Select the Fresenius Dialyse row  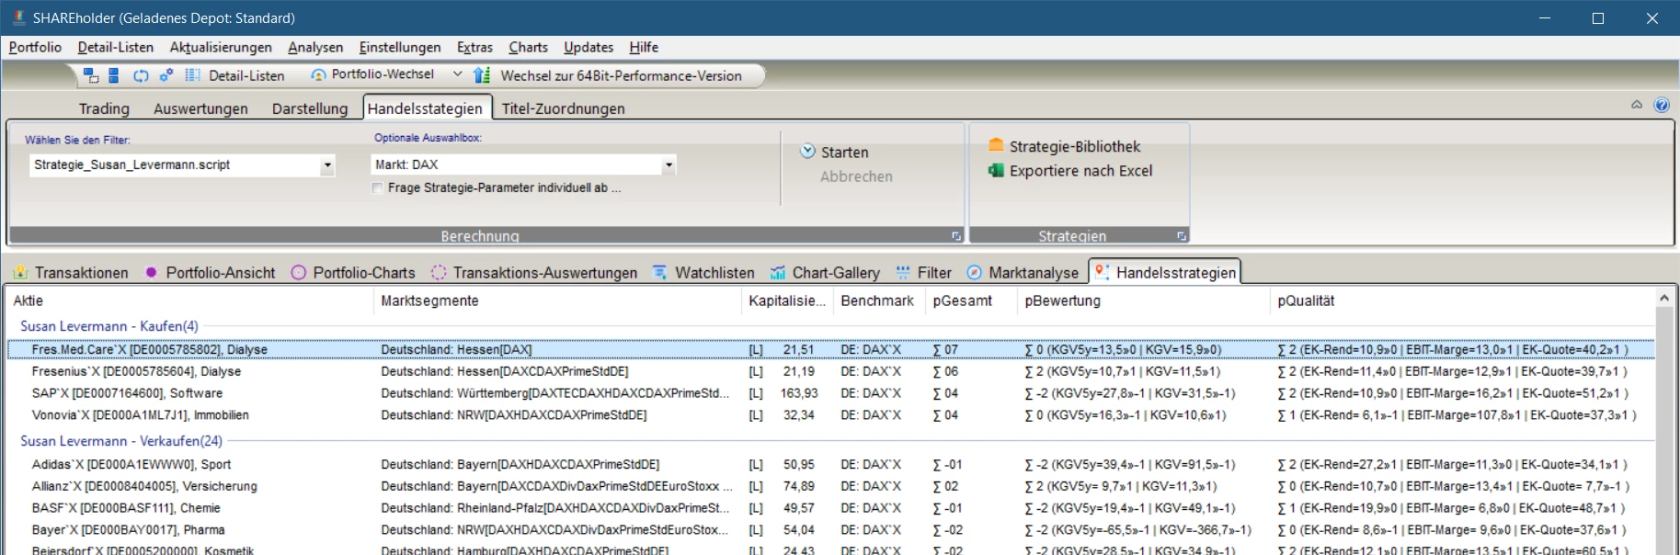831,372
